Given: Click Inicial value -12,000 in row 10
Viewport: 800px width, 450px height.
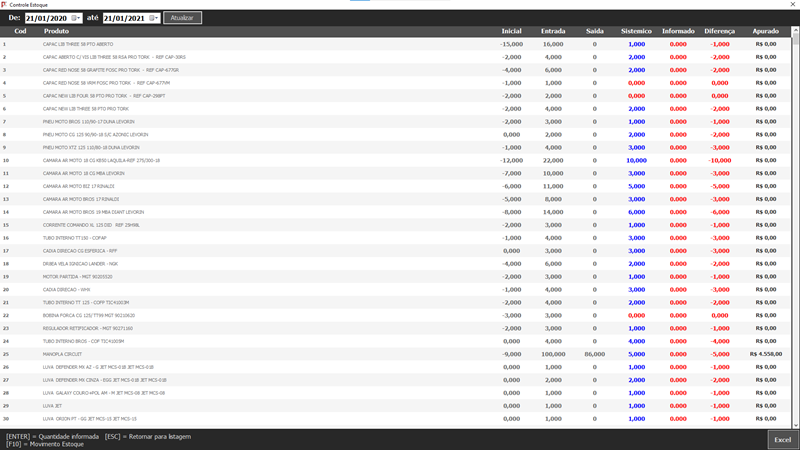Looking at the screenshot, I should [511, 160].
